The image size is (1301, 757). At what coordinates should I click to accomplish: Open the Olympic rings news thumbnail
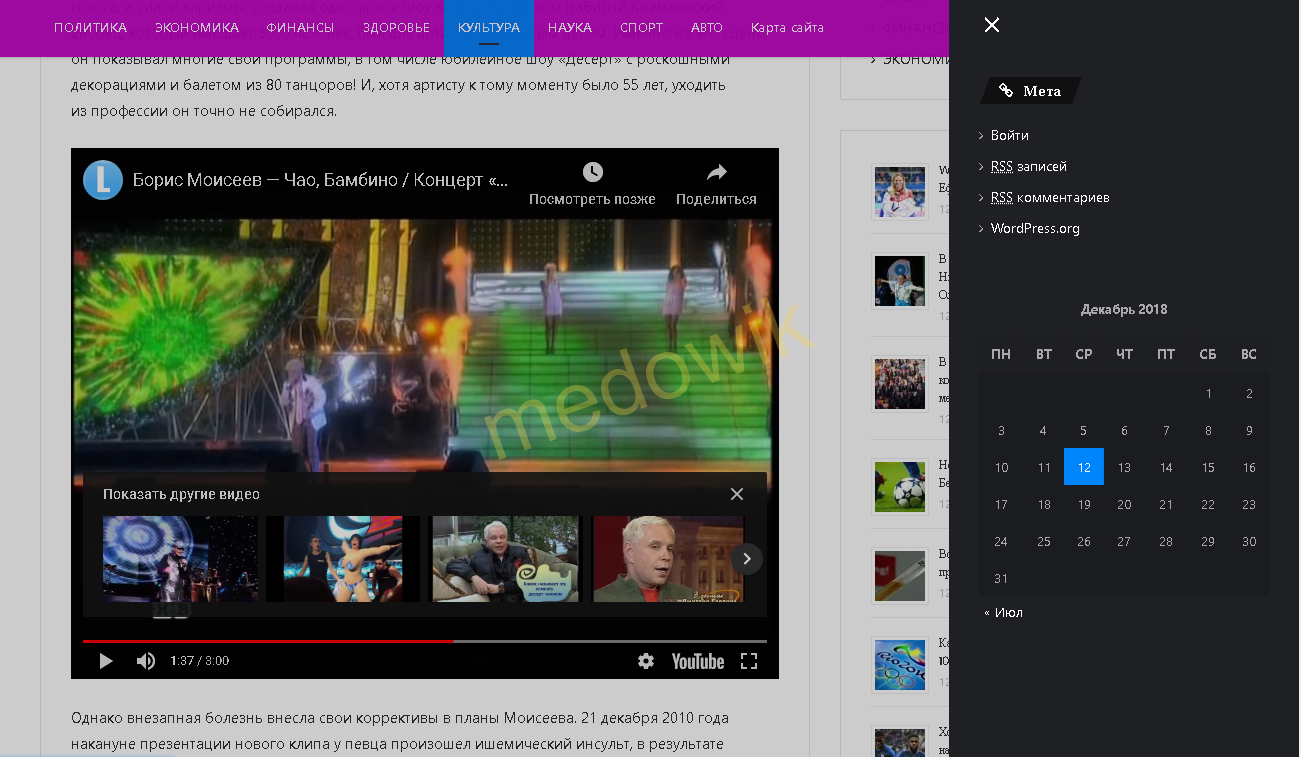[x=900, y=664]
